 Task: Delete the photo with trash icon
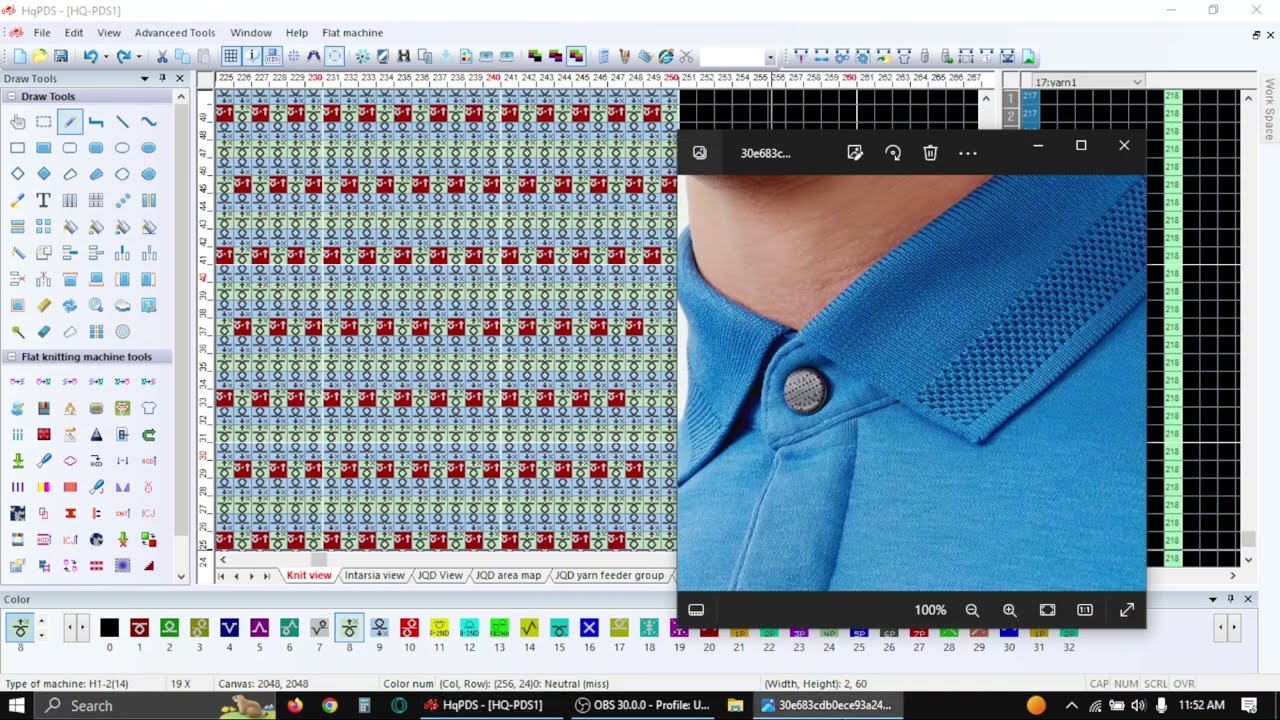click(930, 153)
